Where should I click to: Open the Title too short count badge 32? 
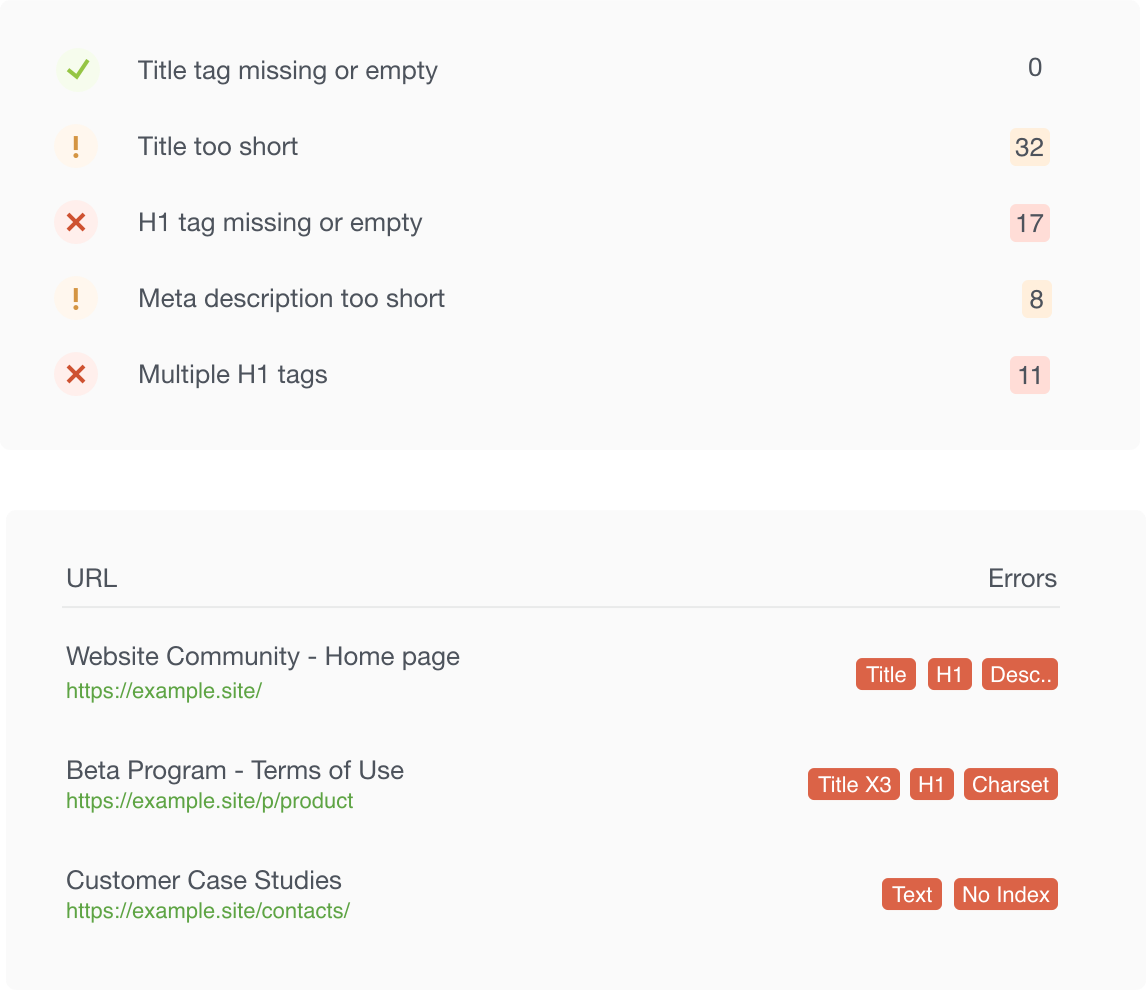(1029, 147)
